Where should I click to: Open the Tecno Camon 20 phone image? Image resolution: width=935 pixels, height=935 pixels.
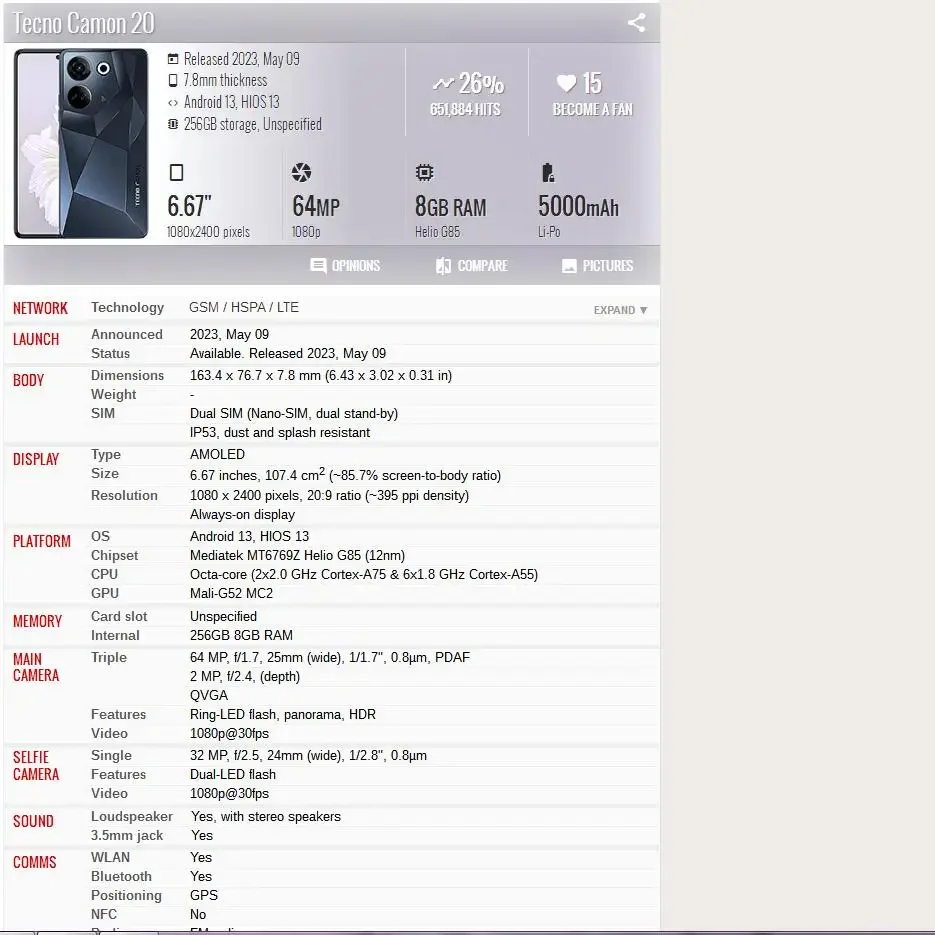click(x=81, y=144)
